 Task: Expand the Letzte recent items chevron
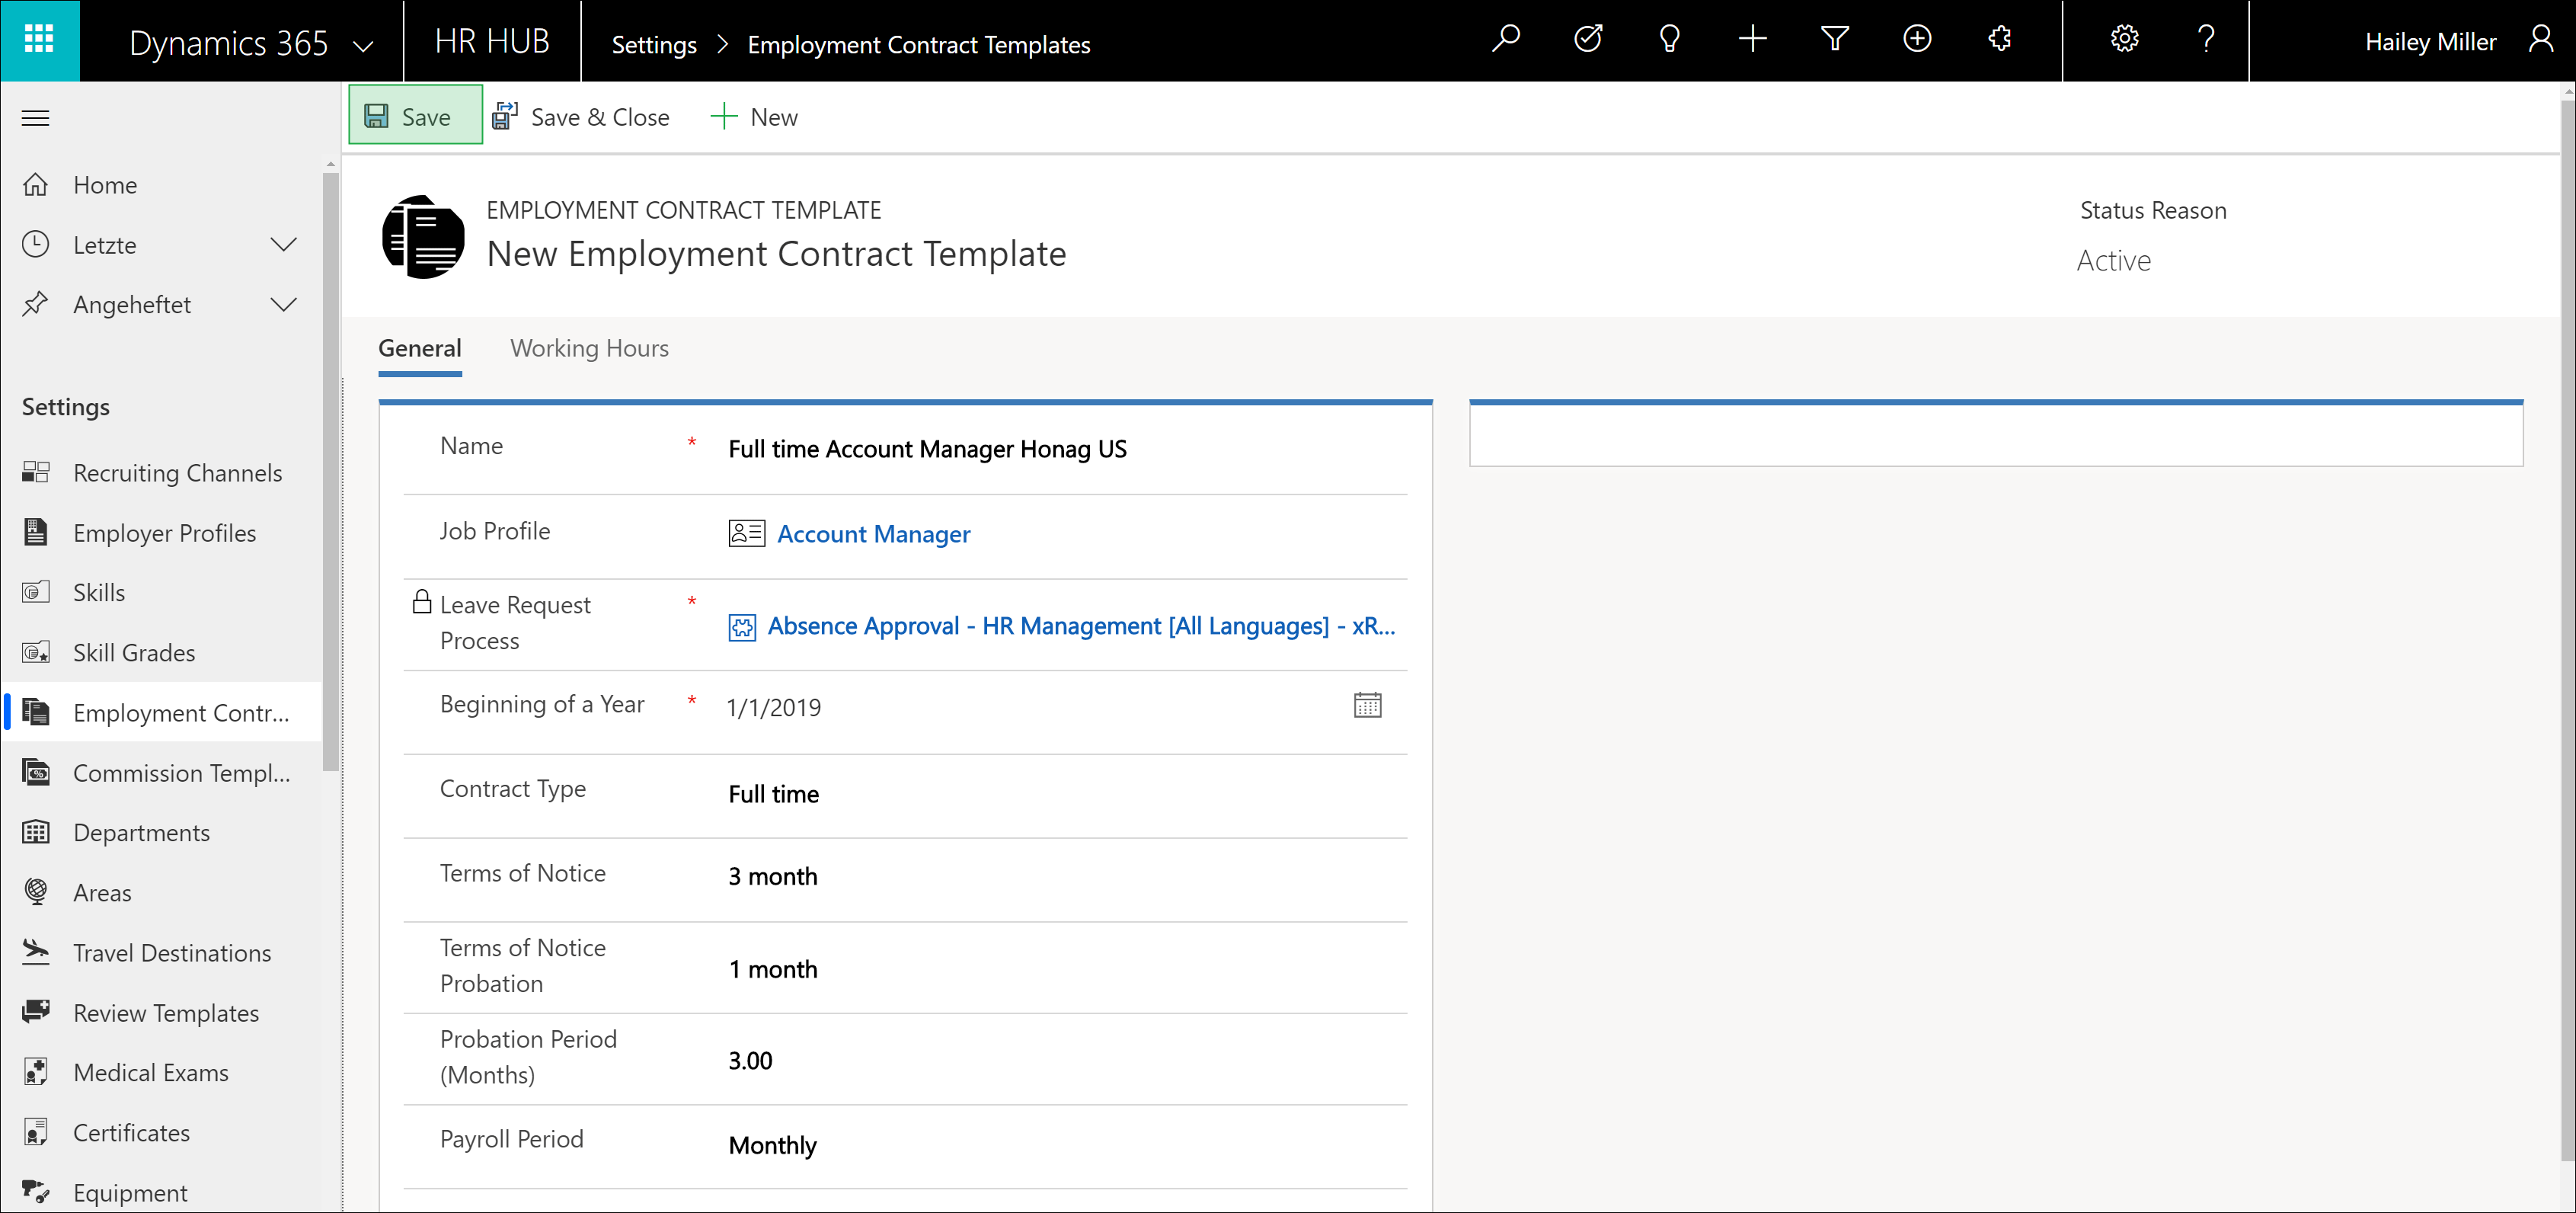[x=284, y=245]
